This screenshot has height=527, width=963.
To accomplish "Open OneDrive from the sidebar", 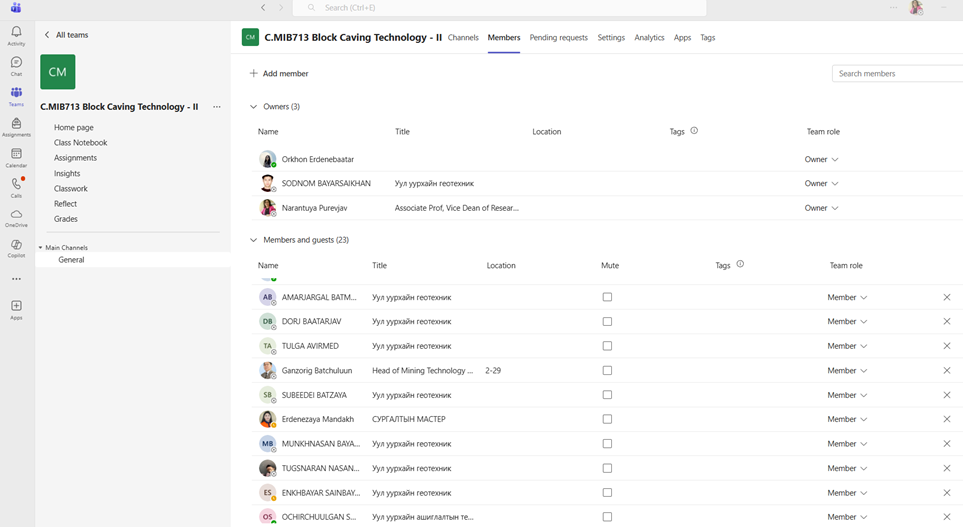I will 16,216.
